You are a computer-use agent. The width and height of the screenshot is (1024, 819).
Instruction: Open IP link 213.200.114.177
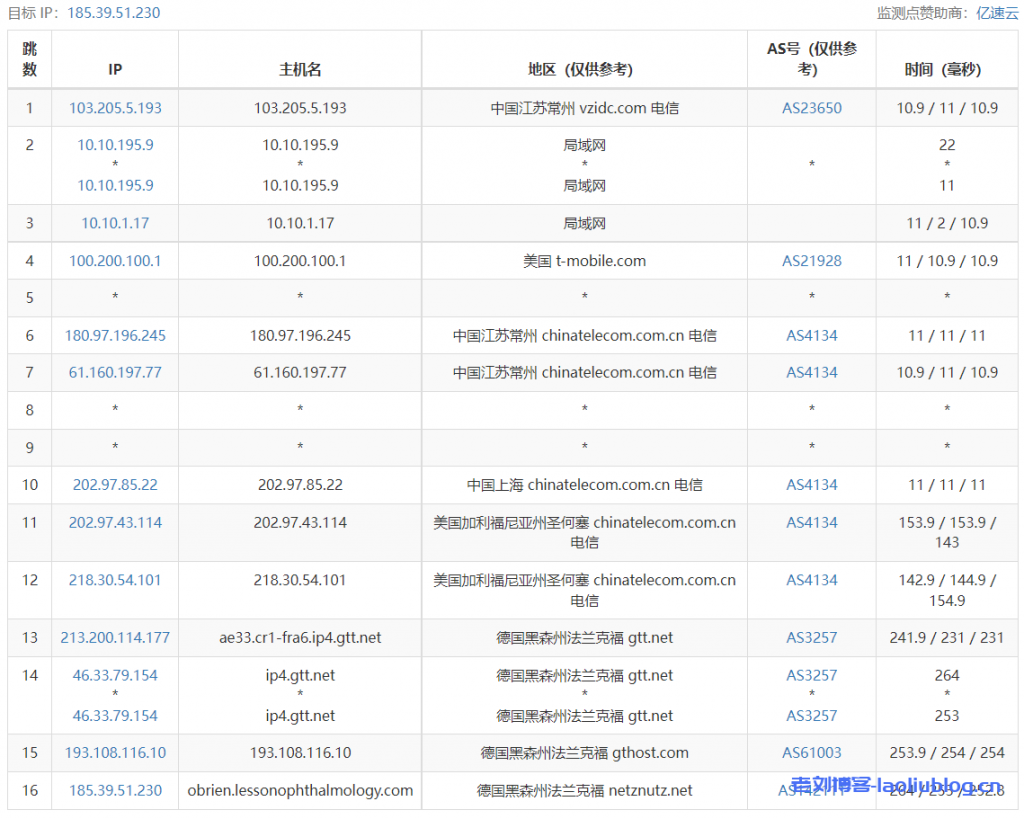click(115, 638)
